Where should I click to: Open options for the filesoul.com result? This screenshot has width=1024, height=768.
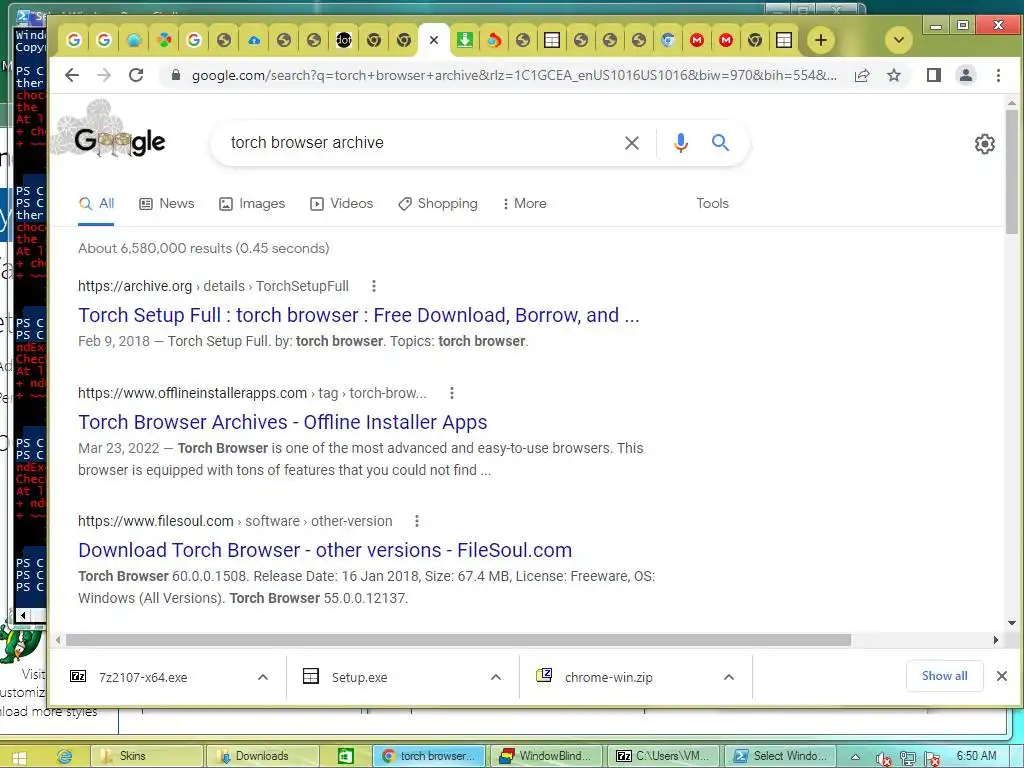[x=417, y=521]
